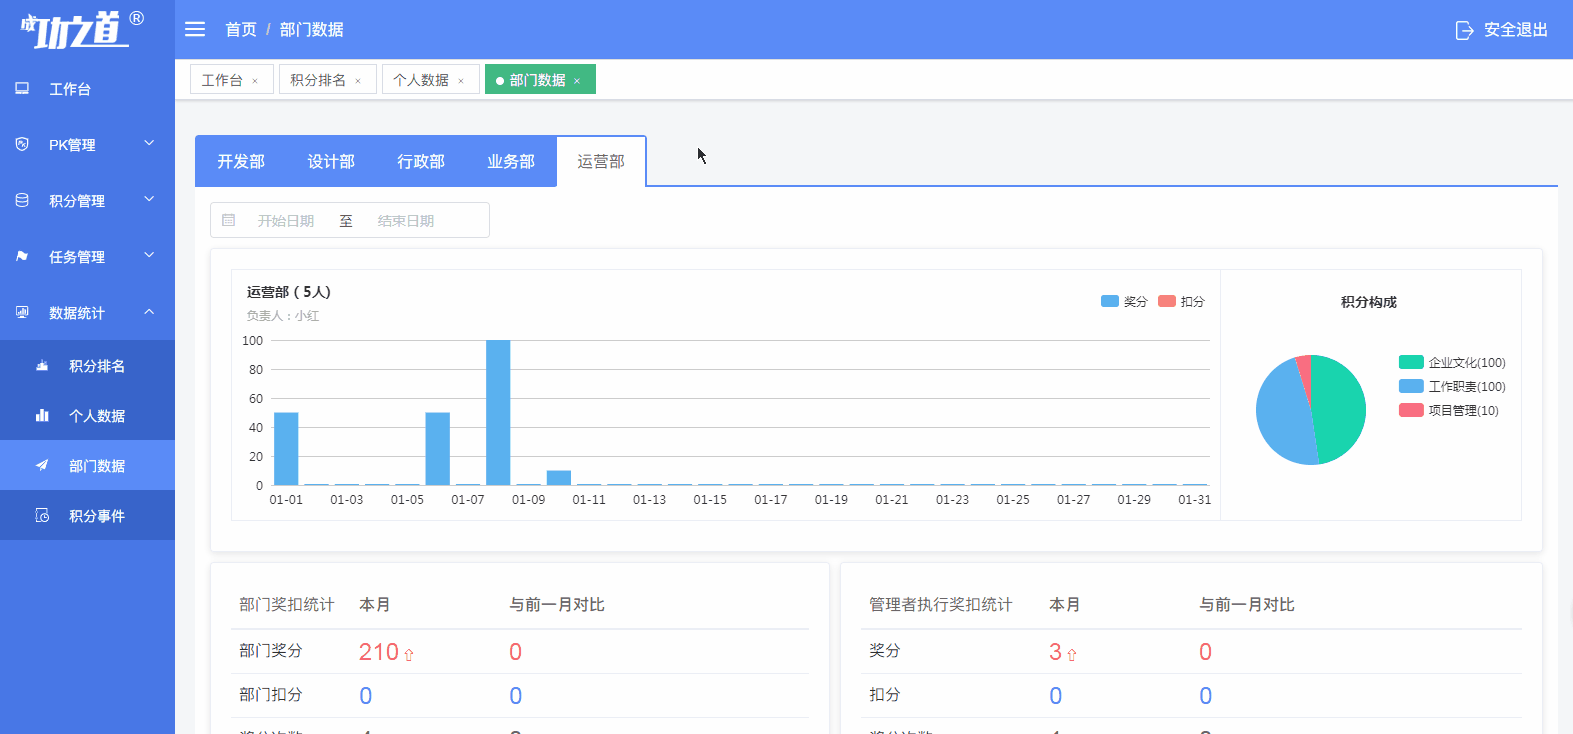
Task: Click 部门数据 in the breadcrumb
Action: click(x=312, y=30)
